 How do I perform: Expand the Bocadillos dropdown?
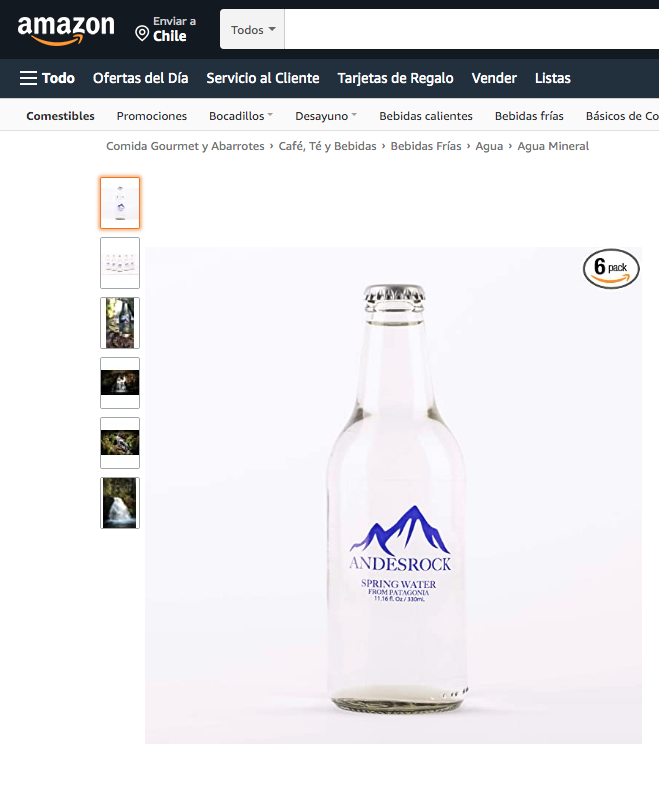point(241,116)
